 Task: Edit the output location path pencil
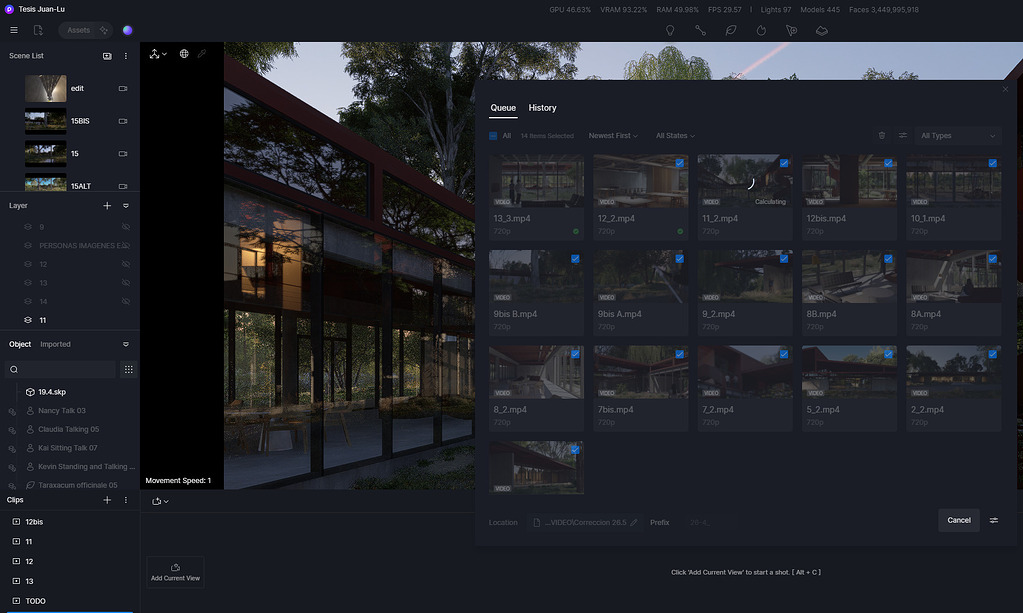tap(634, 522)
